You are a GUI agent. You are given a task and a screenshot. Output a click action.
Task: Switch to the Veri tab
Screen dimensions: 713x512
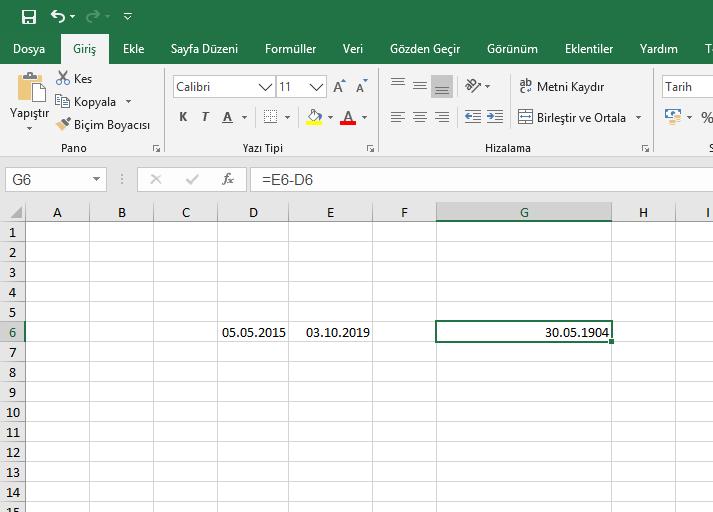(353, 49)
